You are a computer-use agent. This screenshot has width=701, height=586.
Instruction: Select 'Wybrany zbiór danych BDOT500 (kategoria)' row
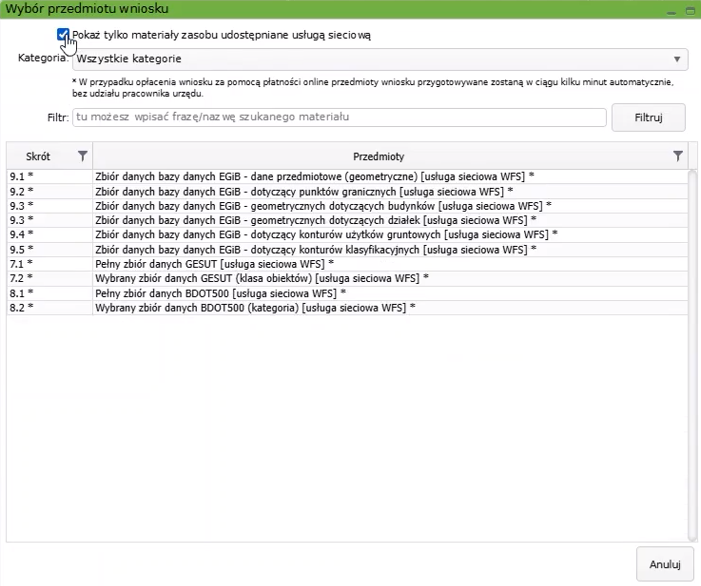coord(254,308)
